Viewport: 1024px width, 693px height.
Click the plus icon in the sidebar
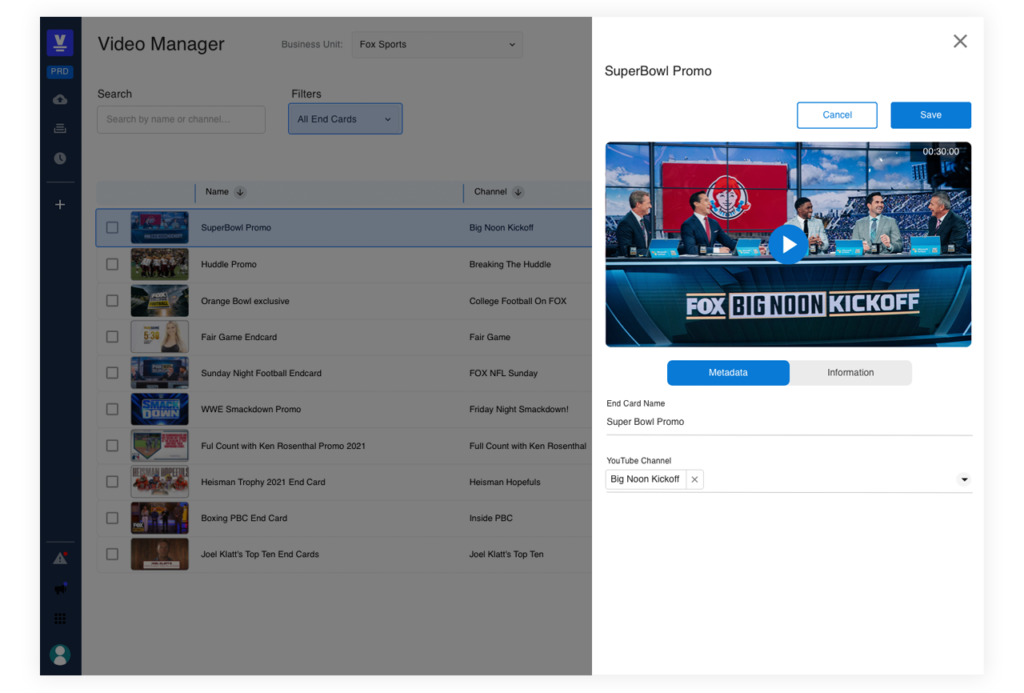(x=60, y=205)
